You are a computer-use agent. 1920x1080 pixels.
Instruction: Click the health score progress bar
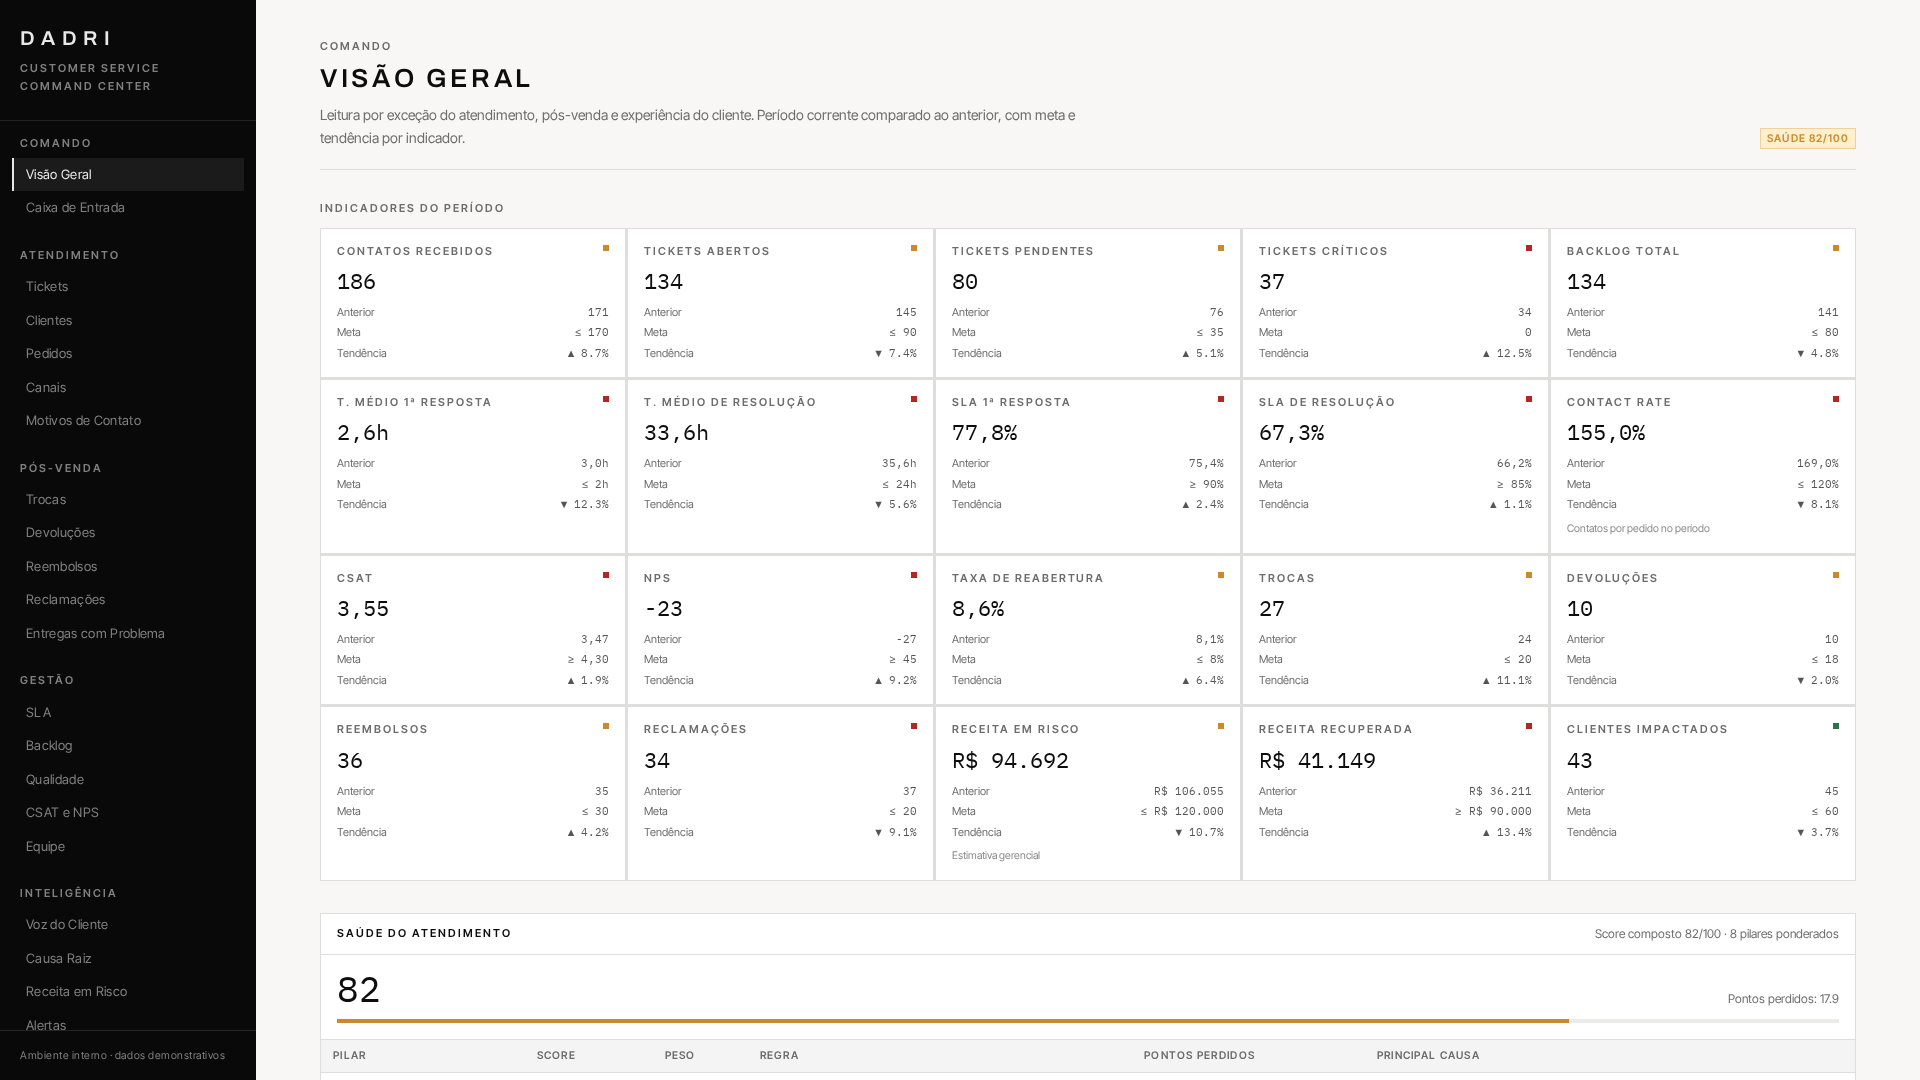point(1088,1021)
